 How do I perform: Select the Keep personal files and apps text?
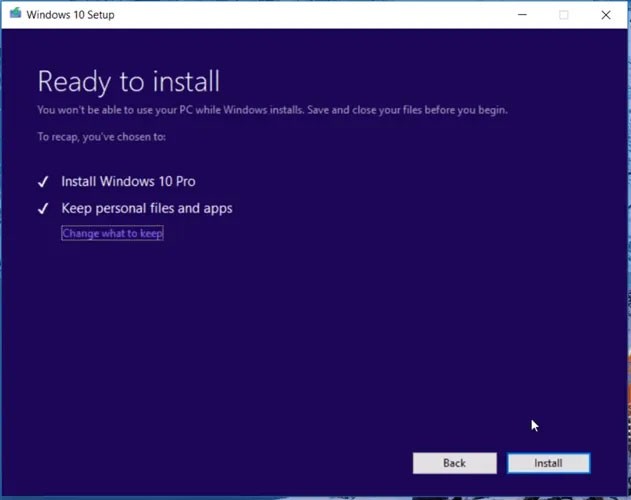146,209
